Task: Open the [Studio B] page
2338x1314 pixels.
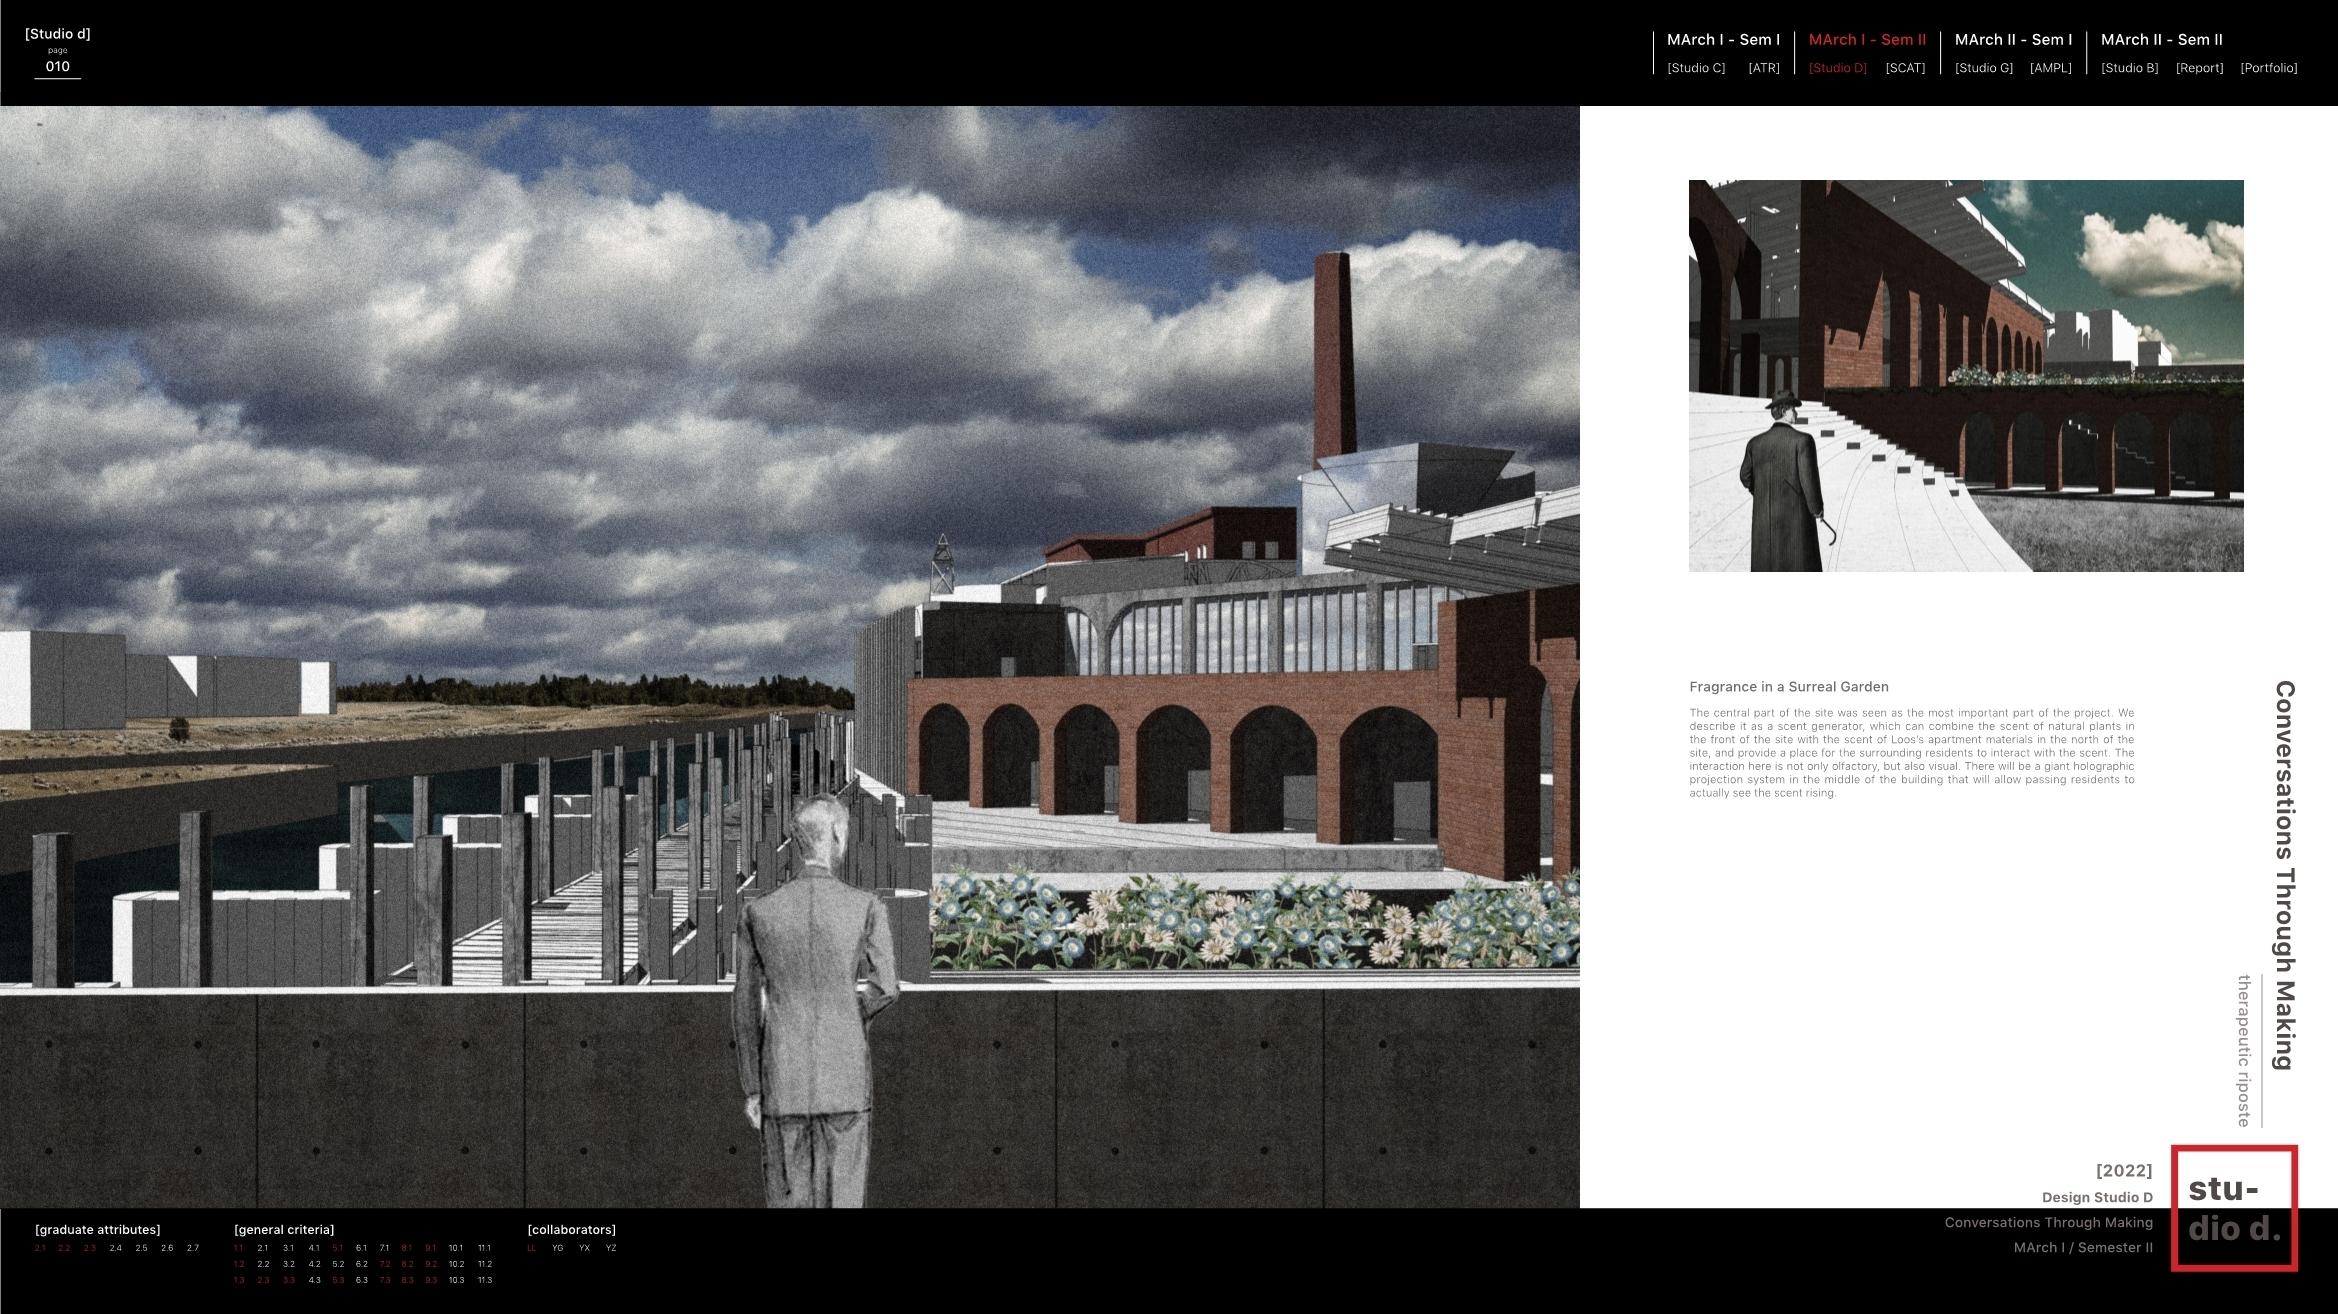Action: point(2129,68)
